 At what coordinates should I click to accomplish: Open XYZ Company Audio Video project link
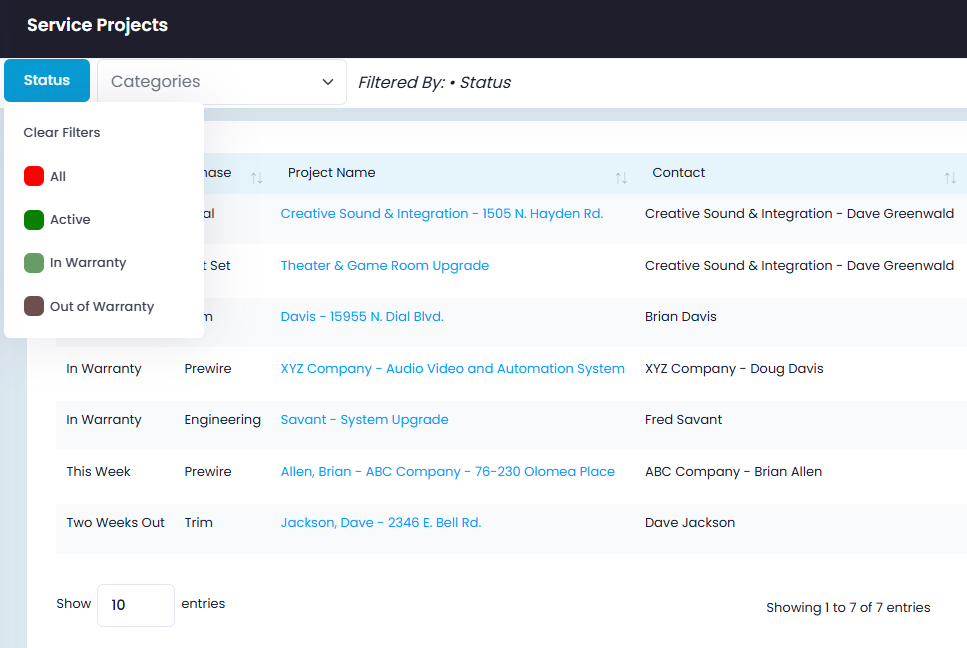[x=453, y=369]
